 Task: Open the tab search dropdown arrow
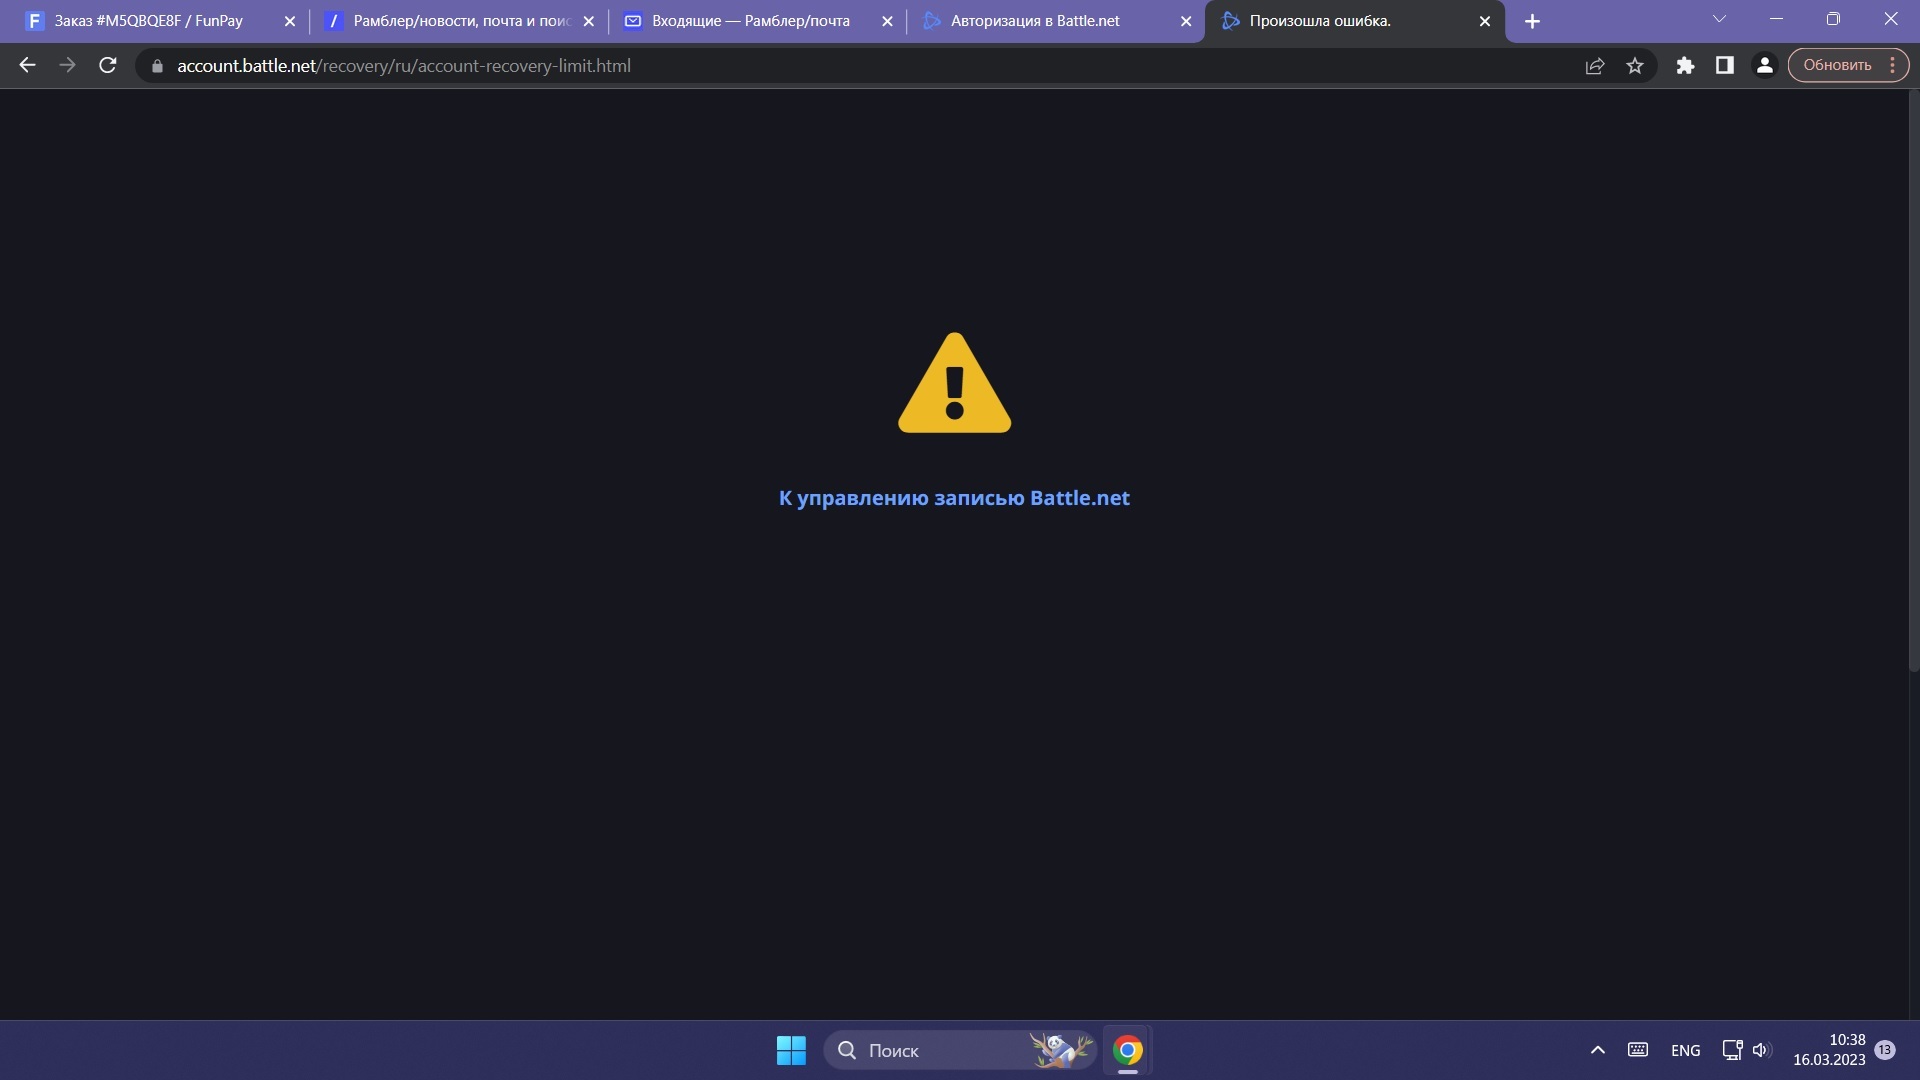pyautogui.click(x=1719, y=19)
